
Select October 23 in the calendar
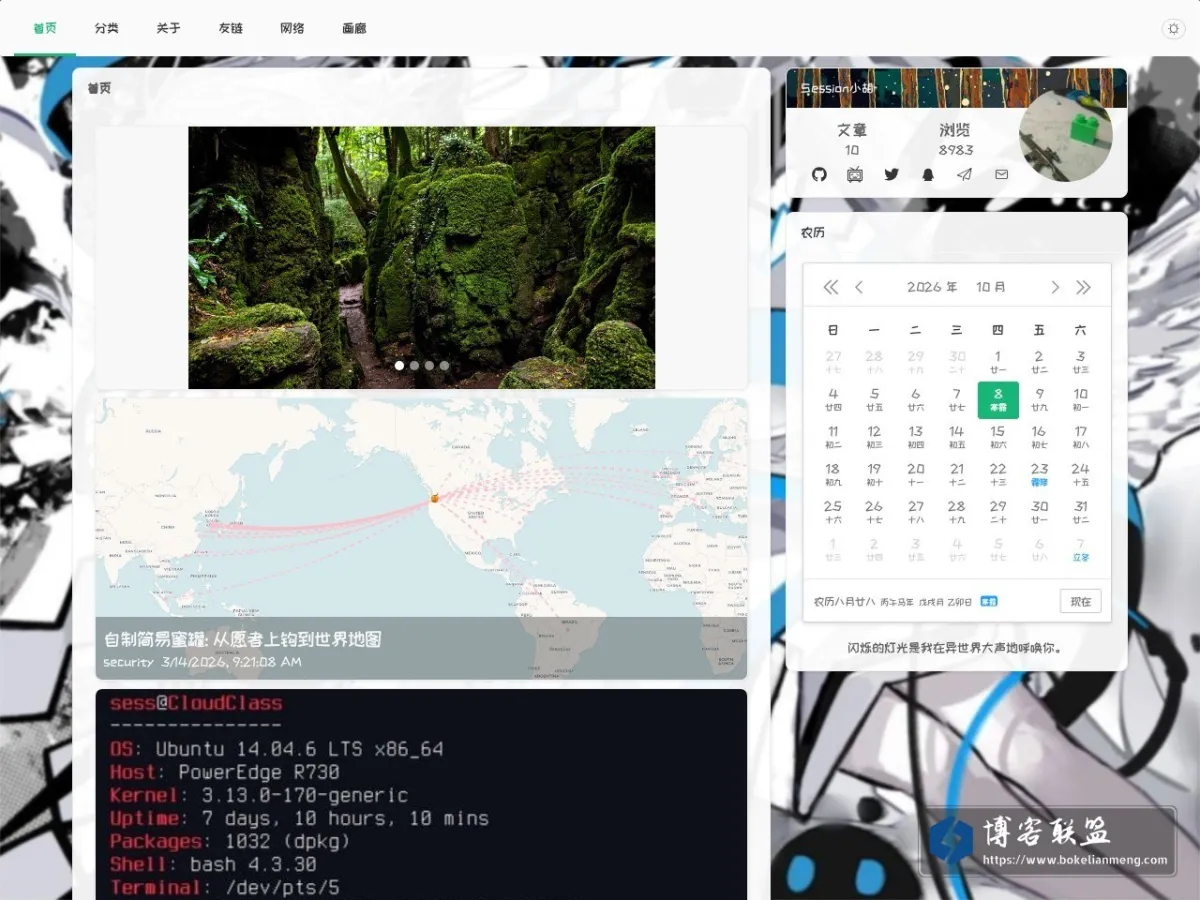[1040, 474]
